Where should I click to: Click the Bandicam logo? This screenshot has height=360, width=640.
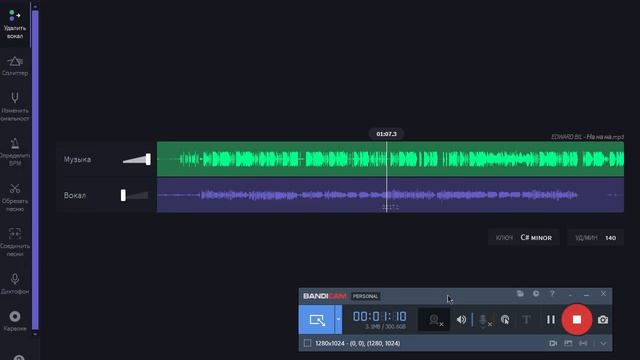[324, 296]
